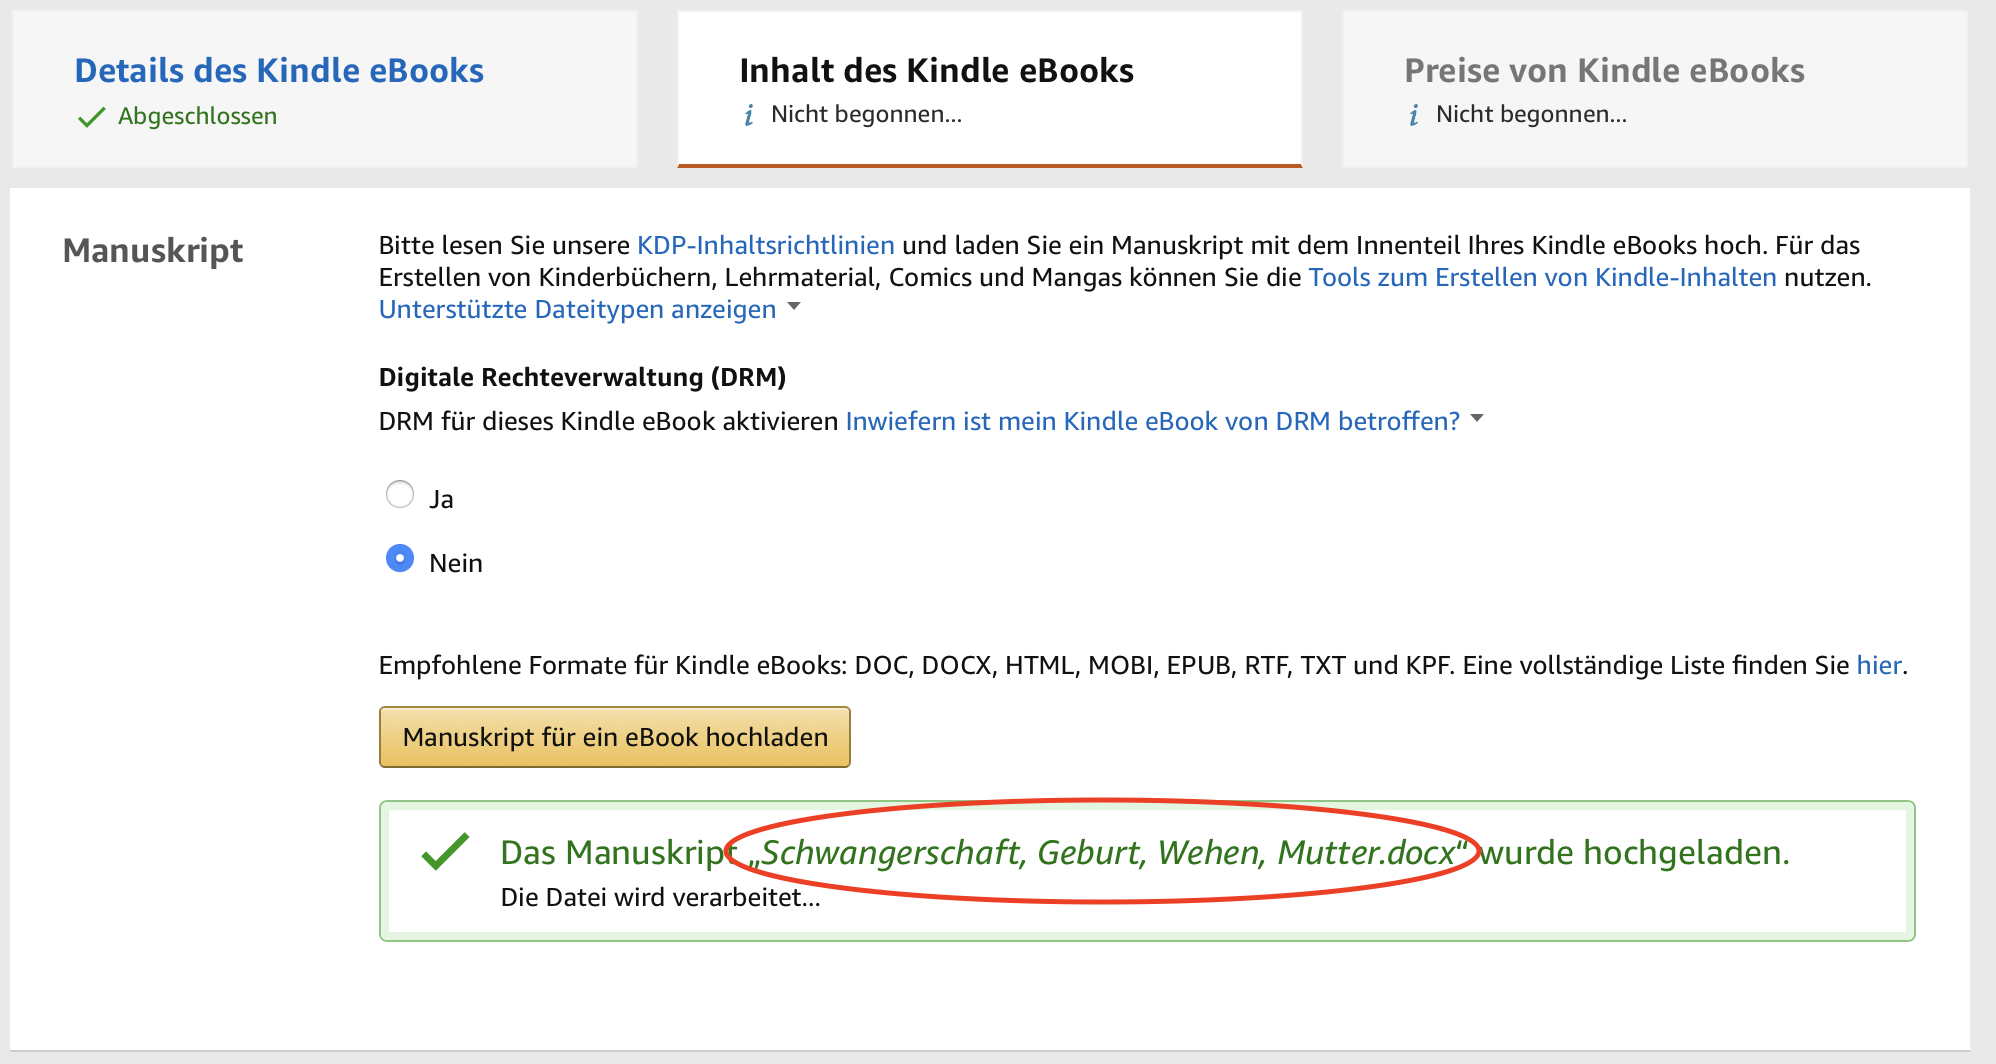The image size is (1996, 1064).
Task: Switch to the Details des Kindle eBooks tab
Action: point(278,70)
